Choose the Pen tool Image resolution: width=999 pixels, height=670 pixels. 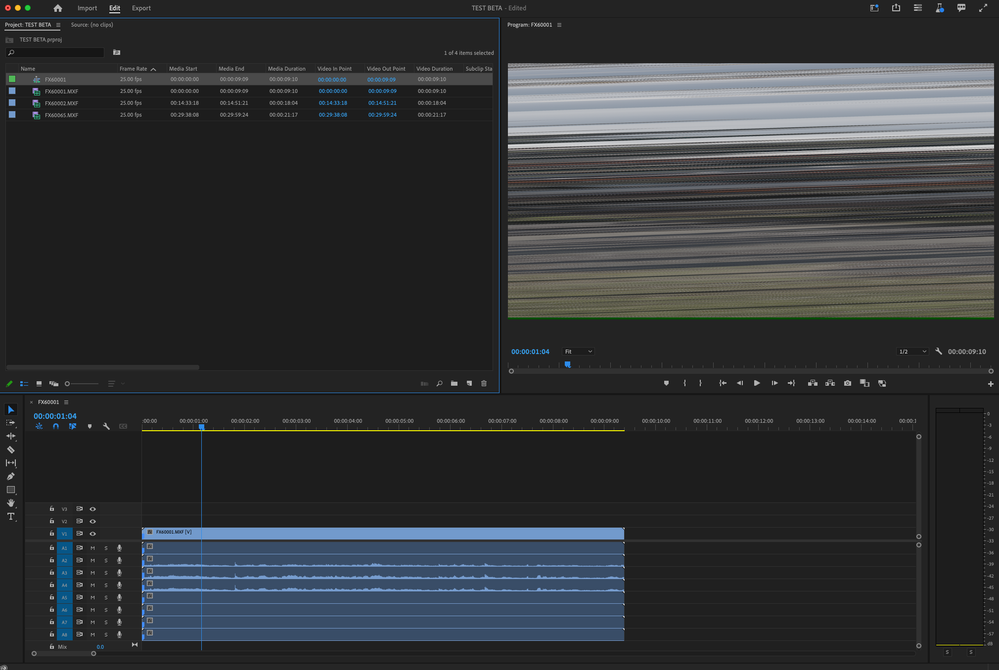coord(11,476)
